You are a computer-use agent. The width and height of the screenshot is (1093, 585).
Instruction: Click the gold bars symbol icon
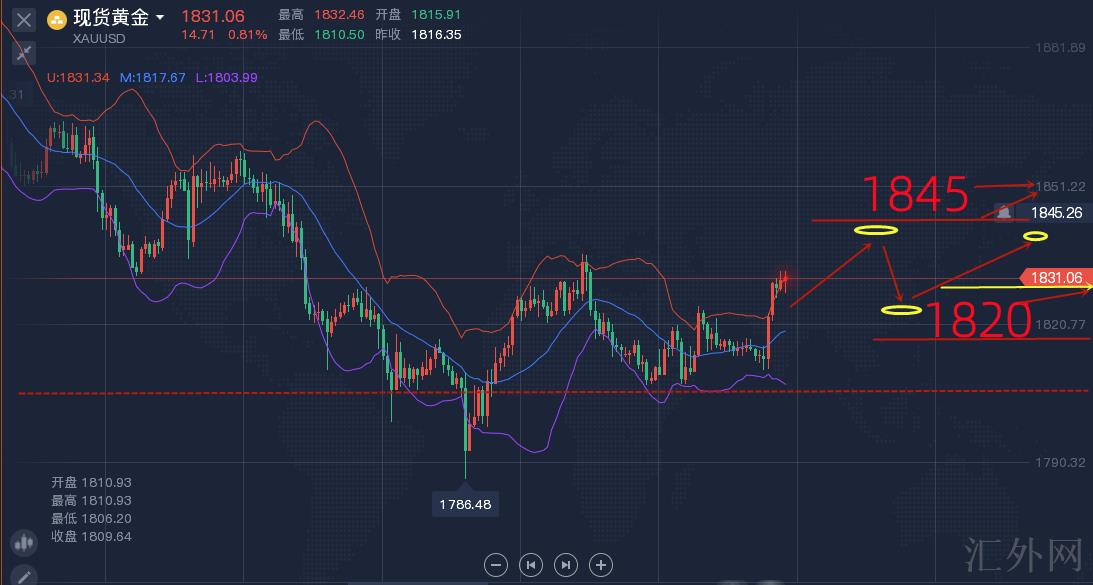57,19
